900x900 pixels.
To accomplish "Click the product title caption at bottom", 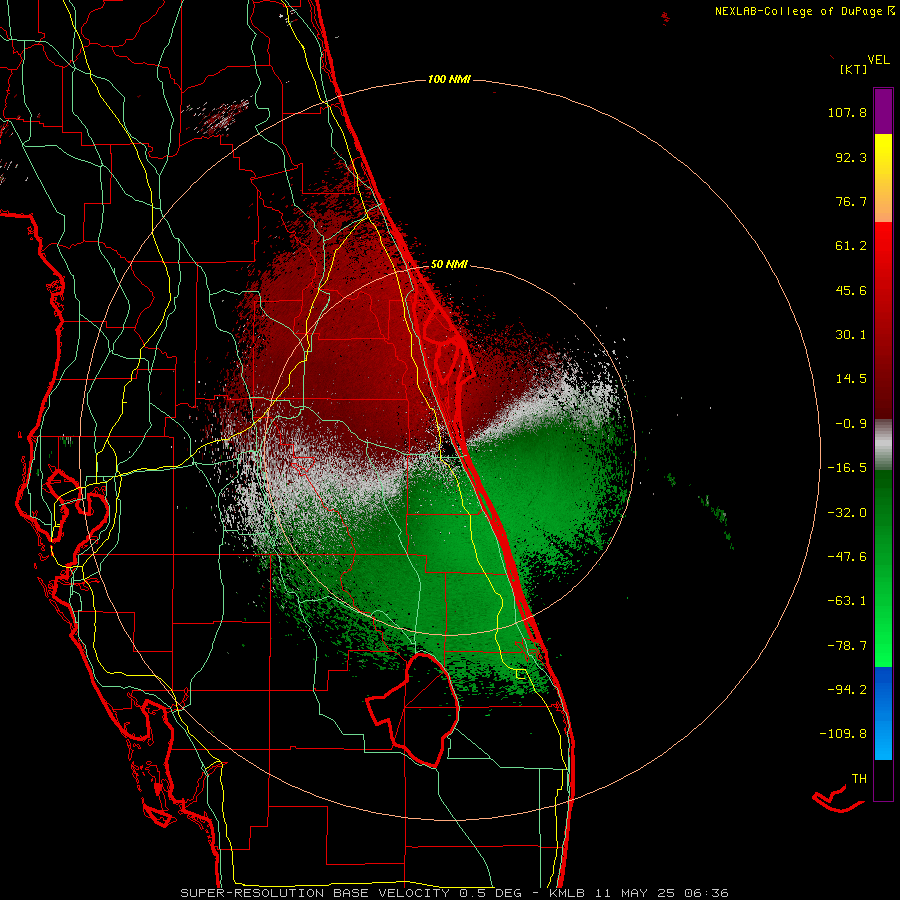I will [455, 893].
